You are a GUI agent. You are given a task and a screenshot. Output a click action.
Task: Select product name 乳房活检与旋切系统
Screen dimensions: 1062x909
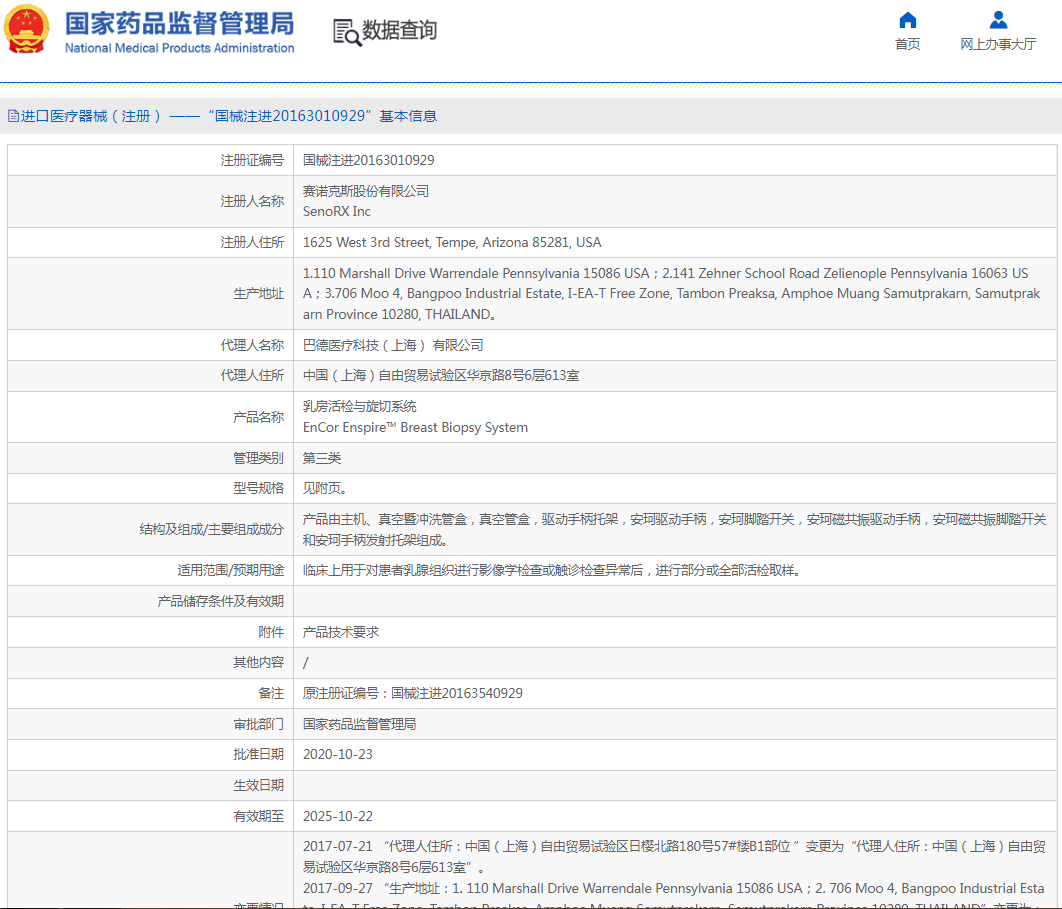(x=360, y=406)
